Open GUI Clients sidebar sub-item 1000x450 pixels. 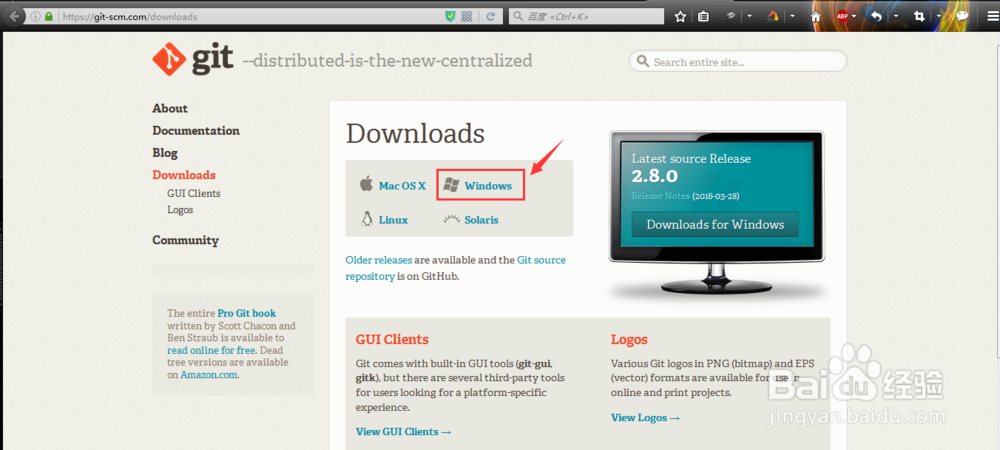click(194, 193)
